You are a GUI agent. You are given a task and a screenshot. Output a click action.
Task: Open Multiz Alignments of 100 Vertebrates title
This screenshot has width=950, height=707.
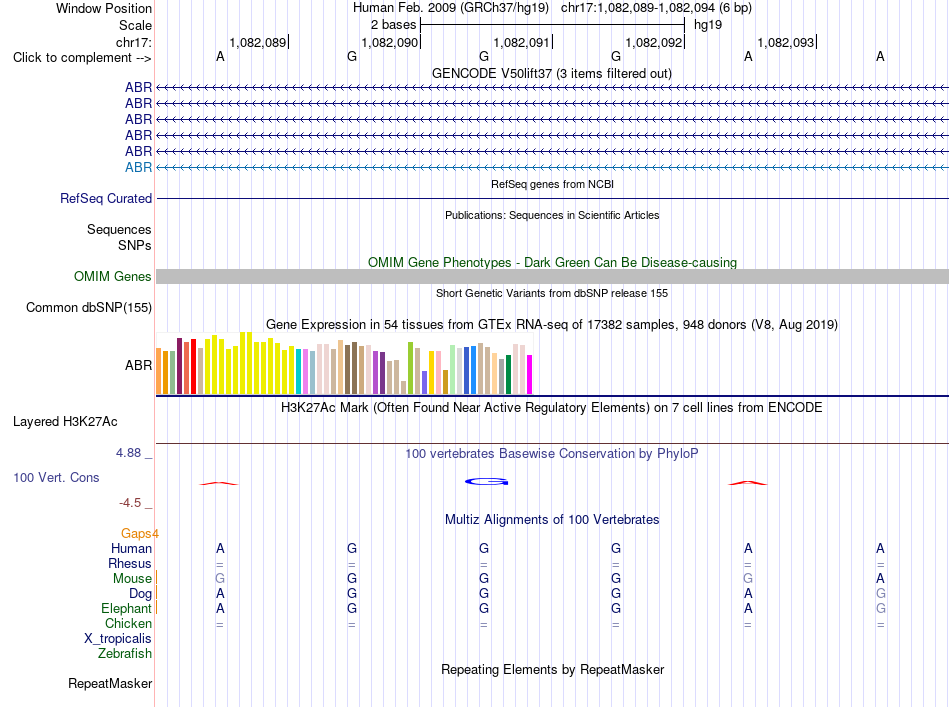552,520
